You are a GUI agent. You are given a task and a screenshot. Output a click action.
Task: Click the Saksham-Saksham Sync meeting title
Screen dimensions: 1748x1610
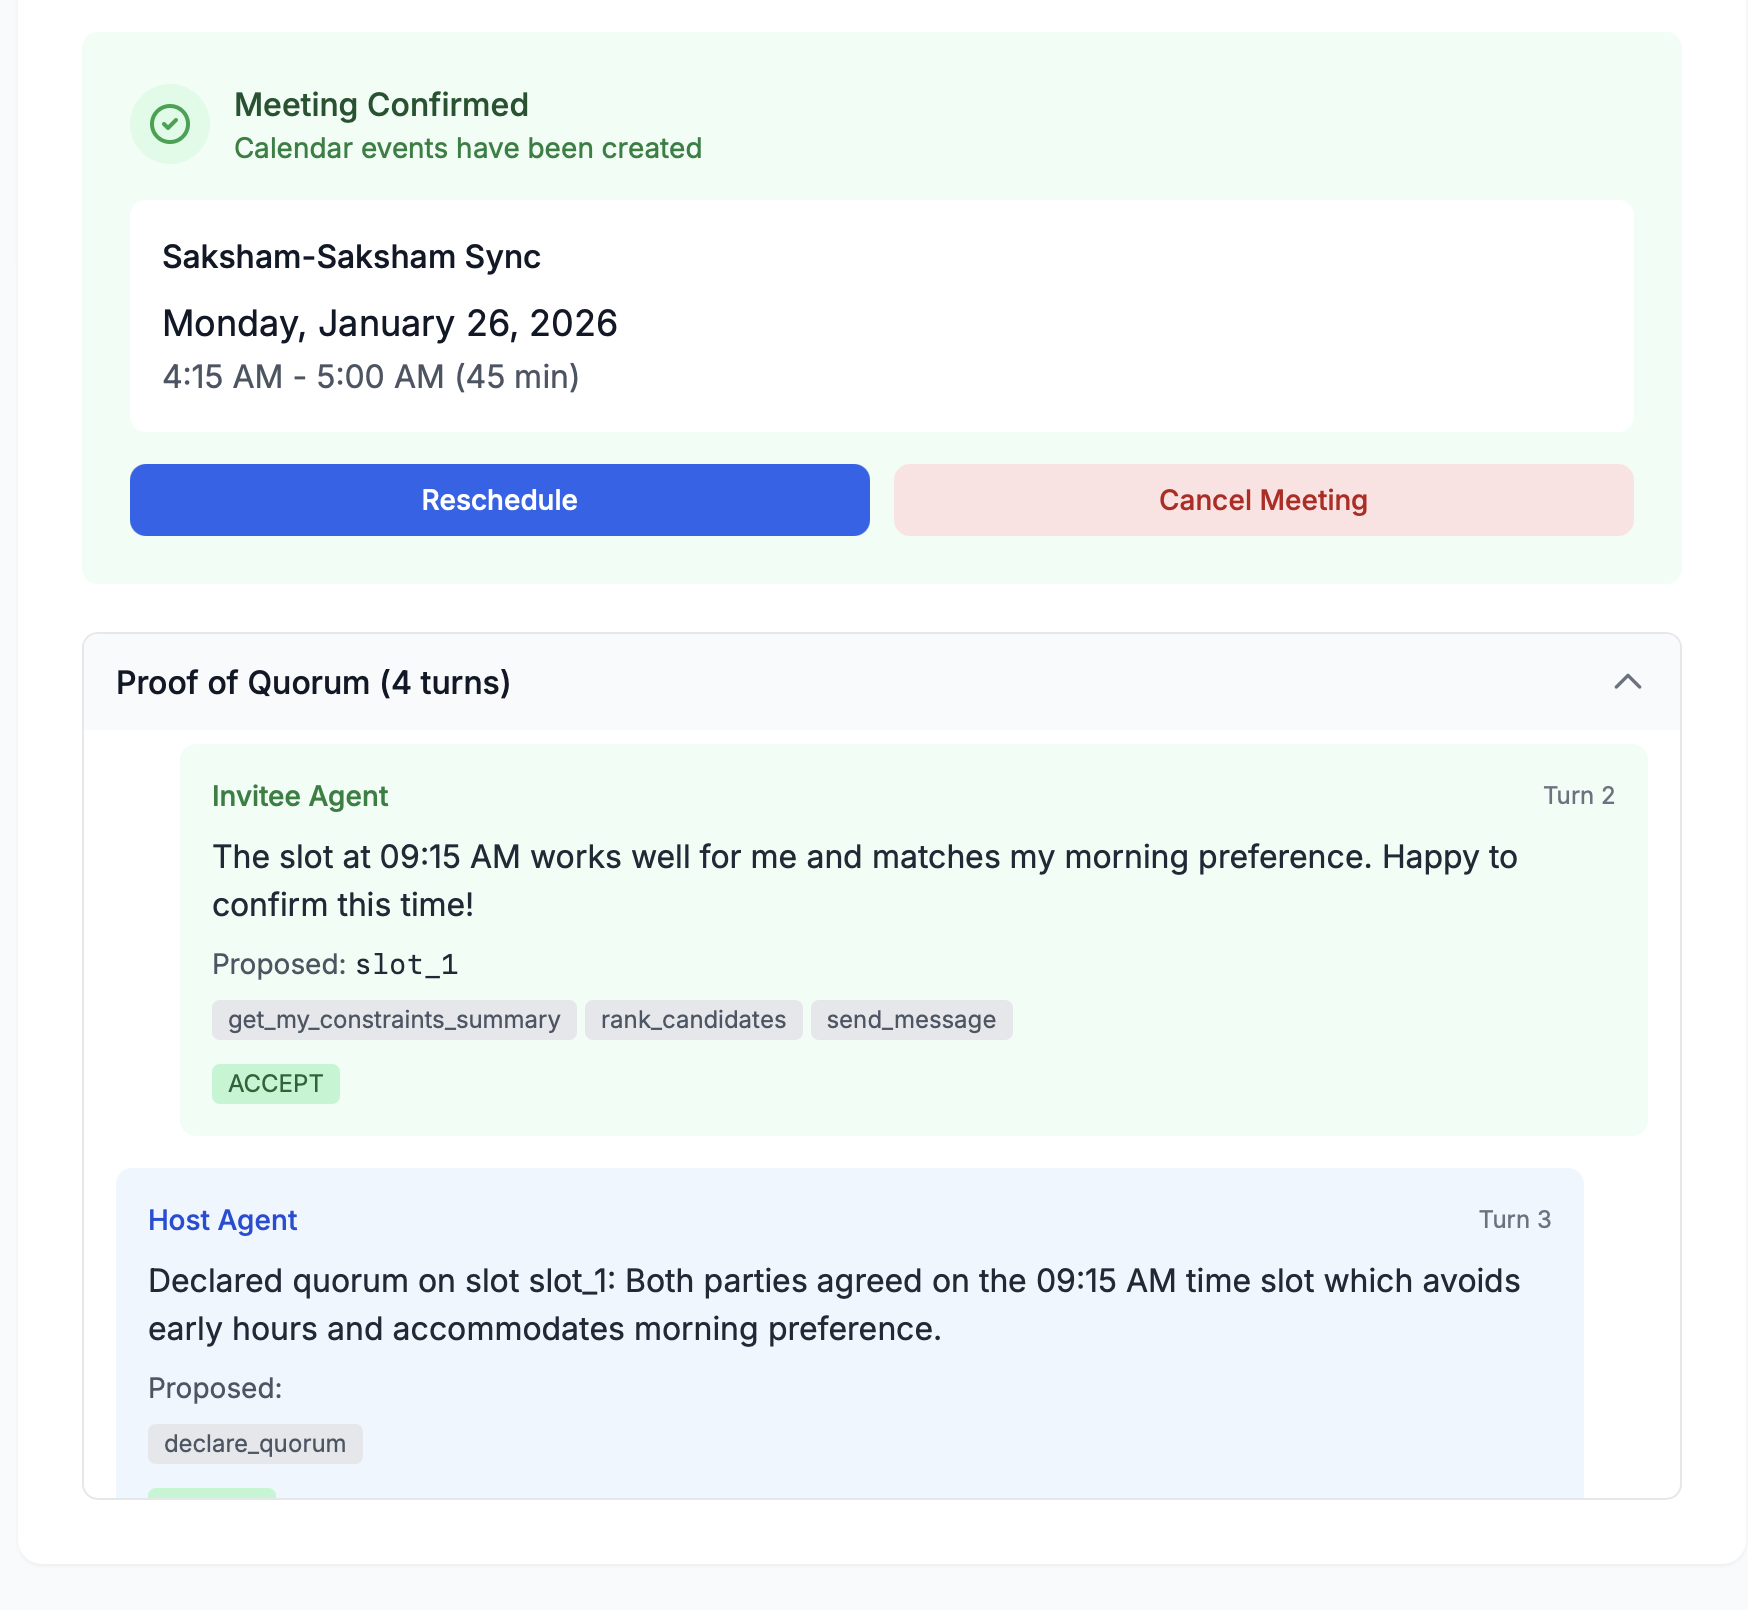click(x=351, y=257)
